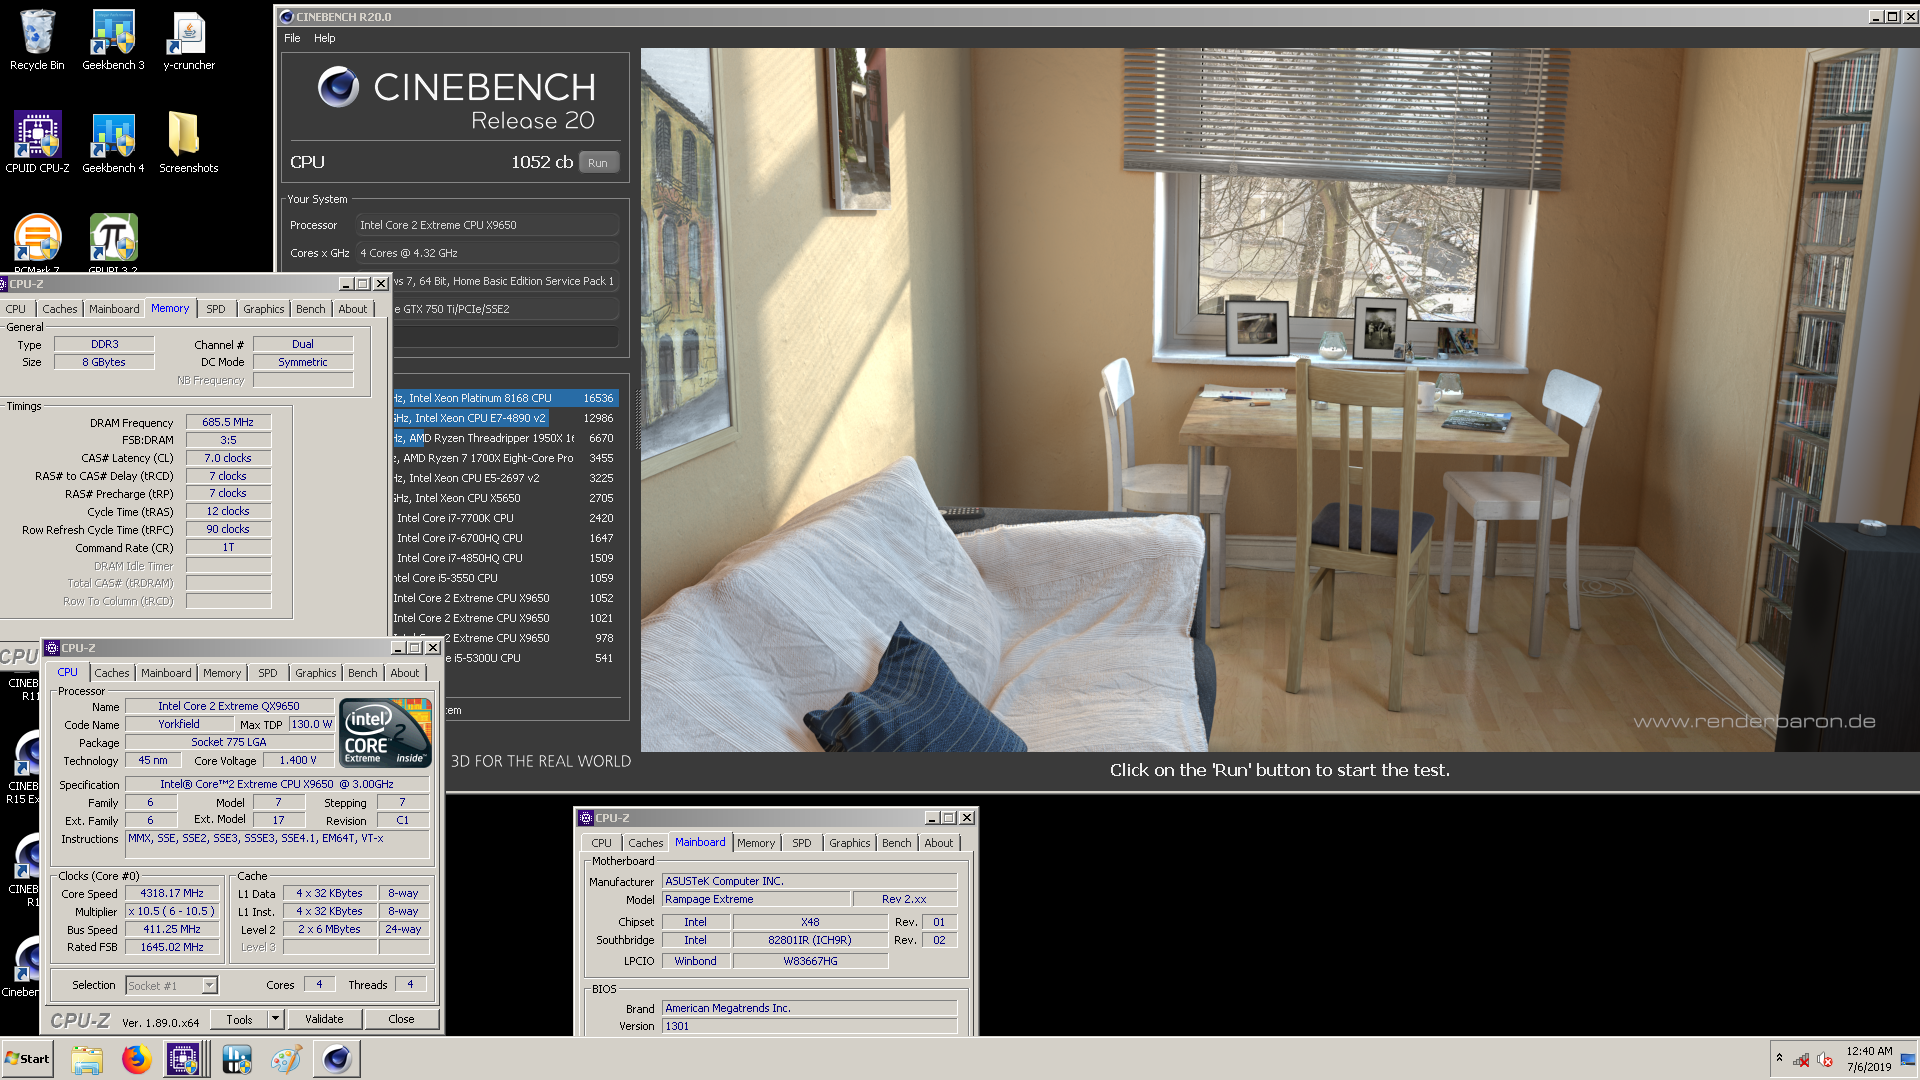Switch to SPD tab in Memory CPU-Z window
Image resolution: width=1920 pixels, height=1080 pixels.
216,309
